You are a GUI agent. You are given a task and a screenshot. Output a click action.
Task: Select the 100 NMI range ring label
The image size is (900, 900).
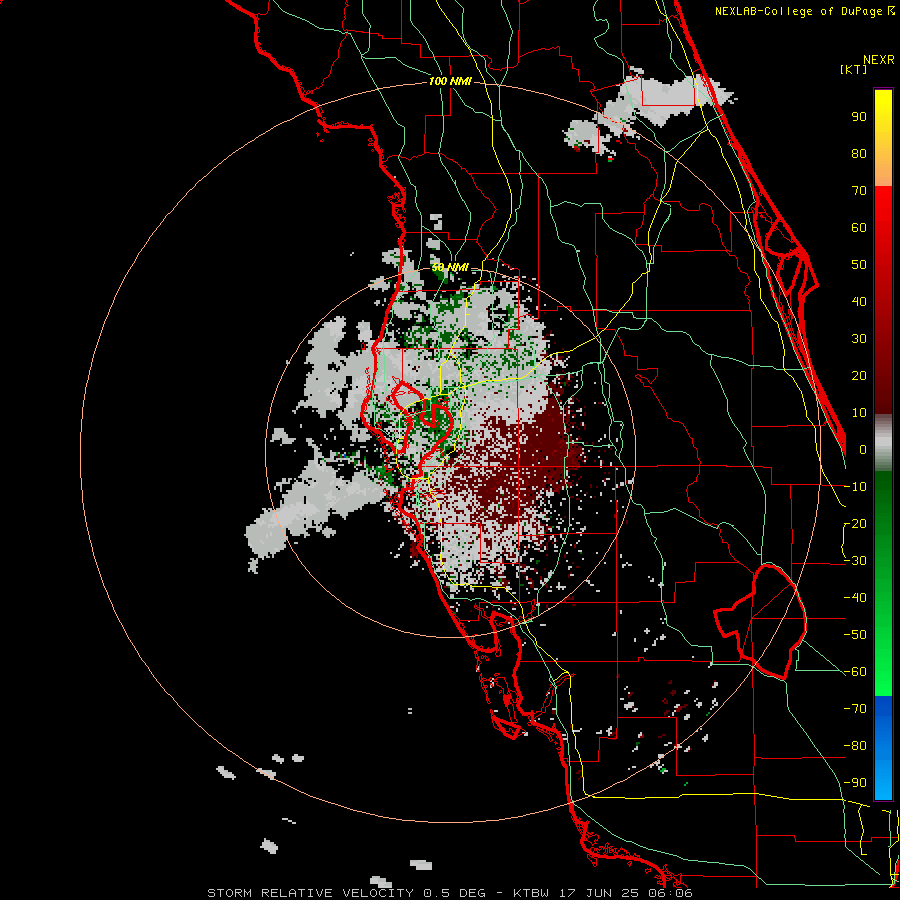pyautogui.click(x=450, y=81)
